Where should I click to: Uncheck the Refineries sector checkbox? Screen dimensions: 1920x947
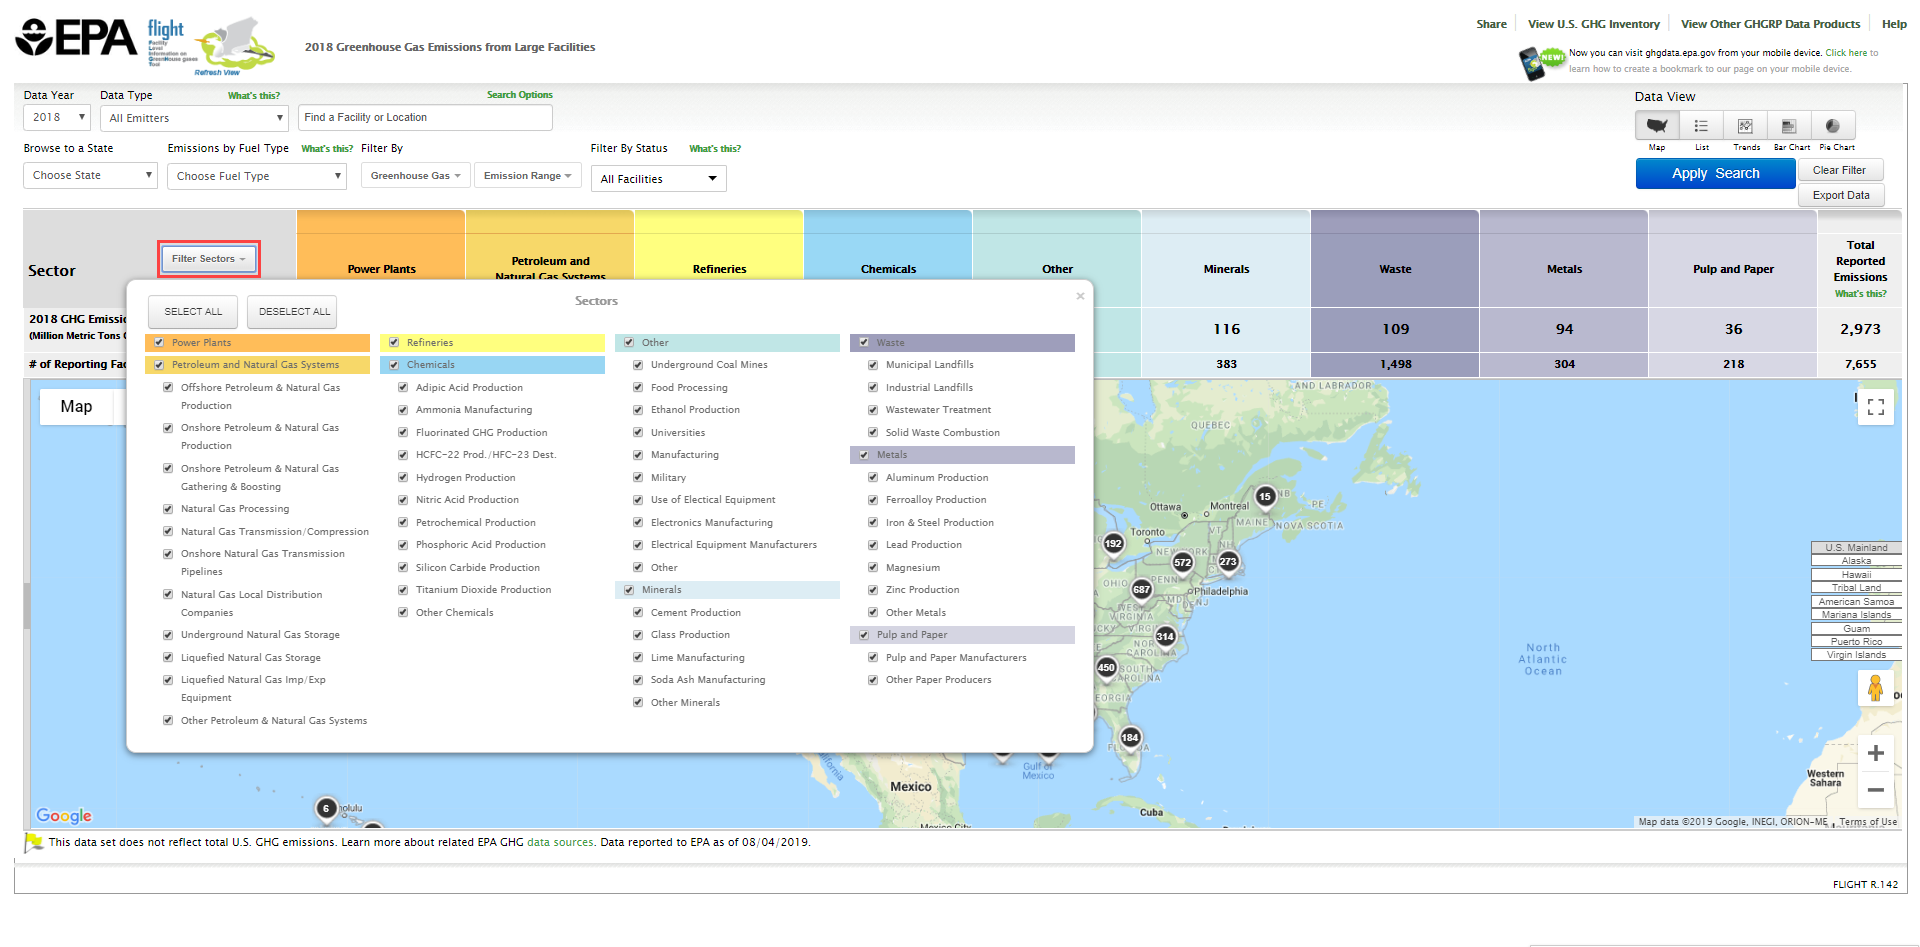pos(394,342)
